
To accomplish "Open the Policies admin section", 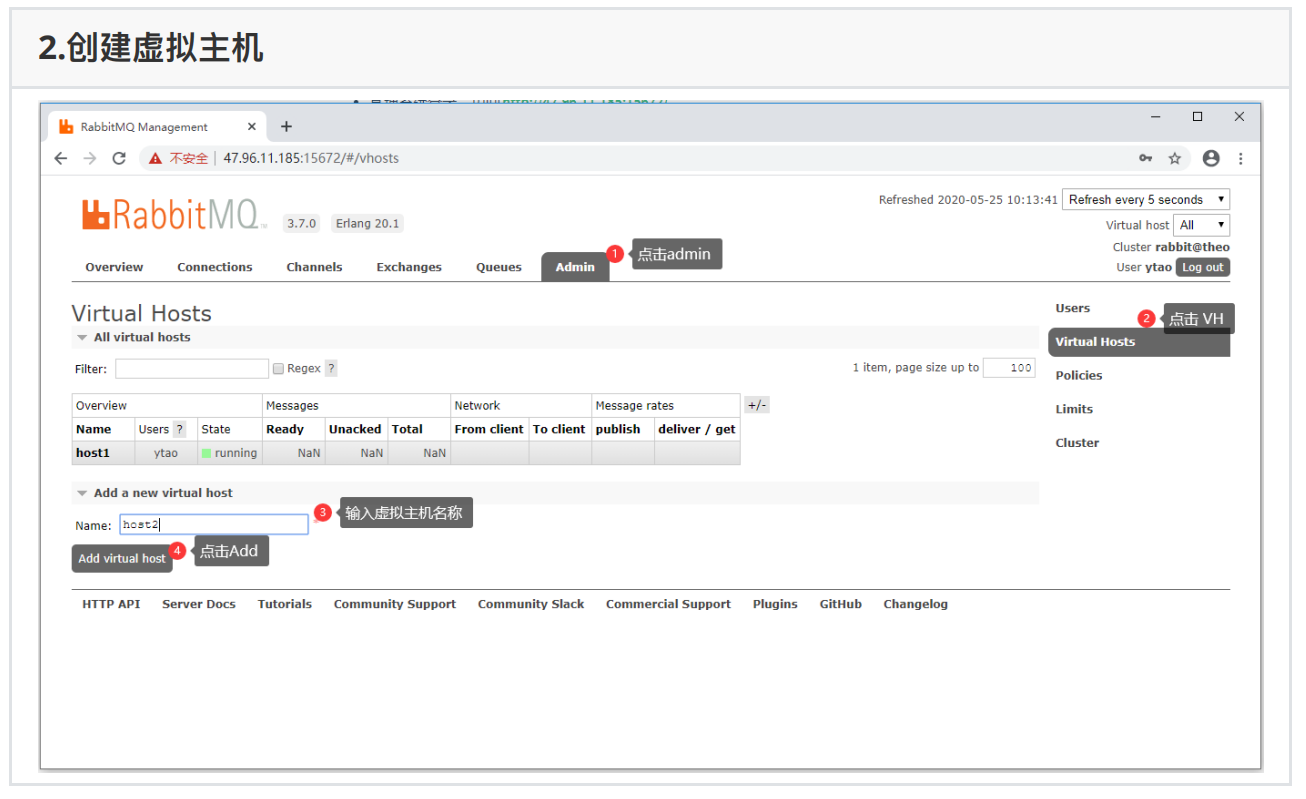I will coord(1078,375).
